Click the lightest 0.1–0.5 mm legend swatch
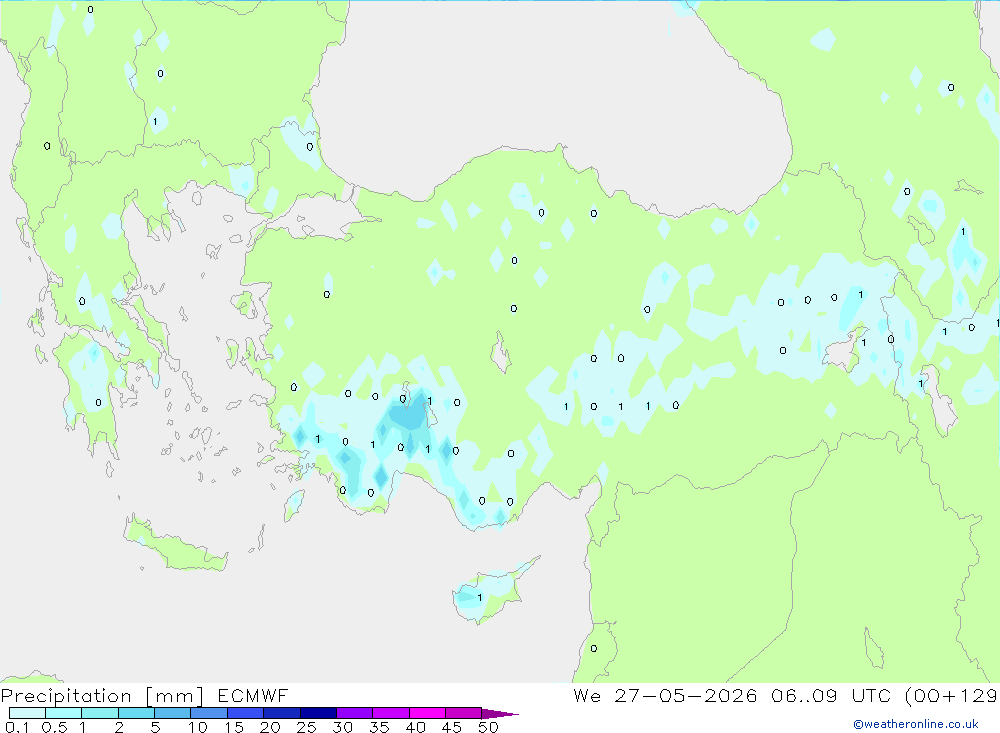This screenshot has width=1000, height=733. click(27, 713)
